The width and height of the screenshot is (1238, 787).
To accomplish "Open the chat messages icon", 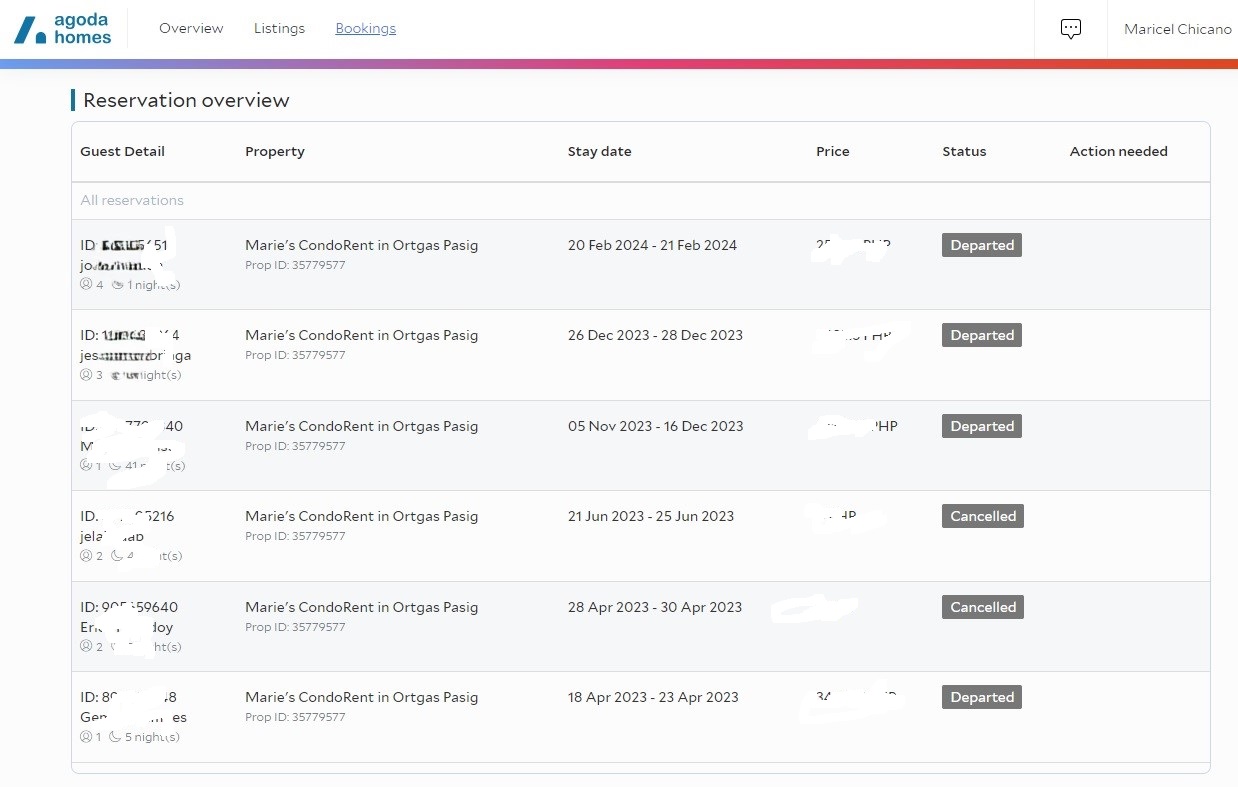I will tap(1071, 29).
